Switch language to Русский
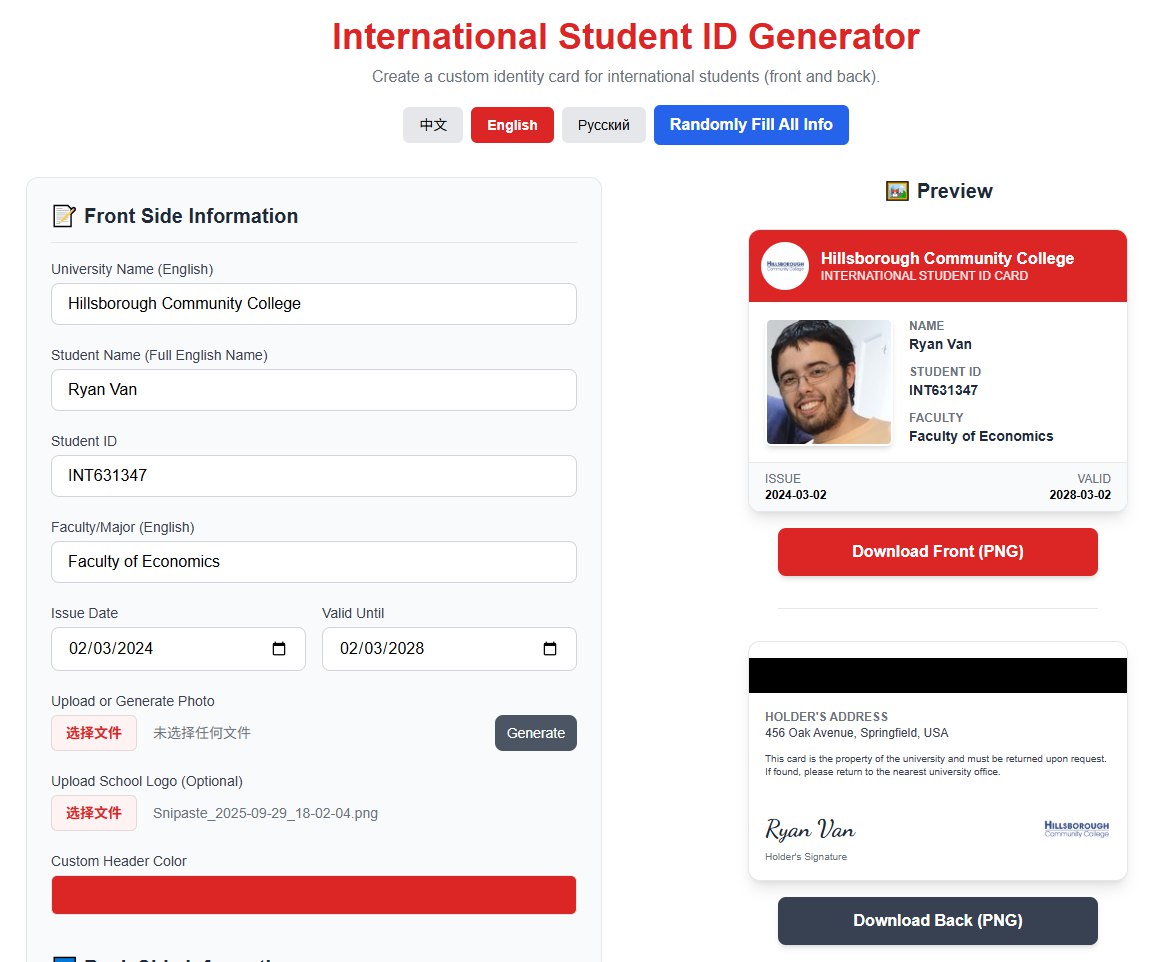This screenshot has height=962, width=1156. coord(604,125)
